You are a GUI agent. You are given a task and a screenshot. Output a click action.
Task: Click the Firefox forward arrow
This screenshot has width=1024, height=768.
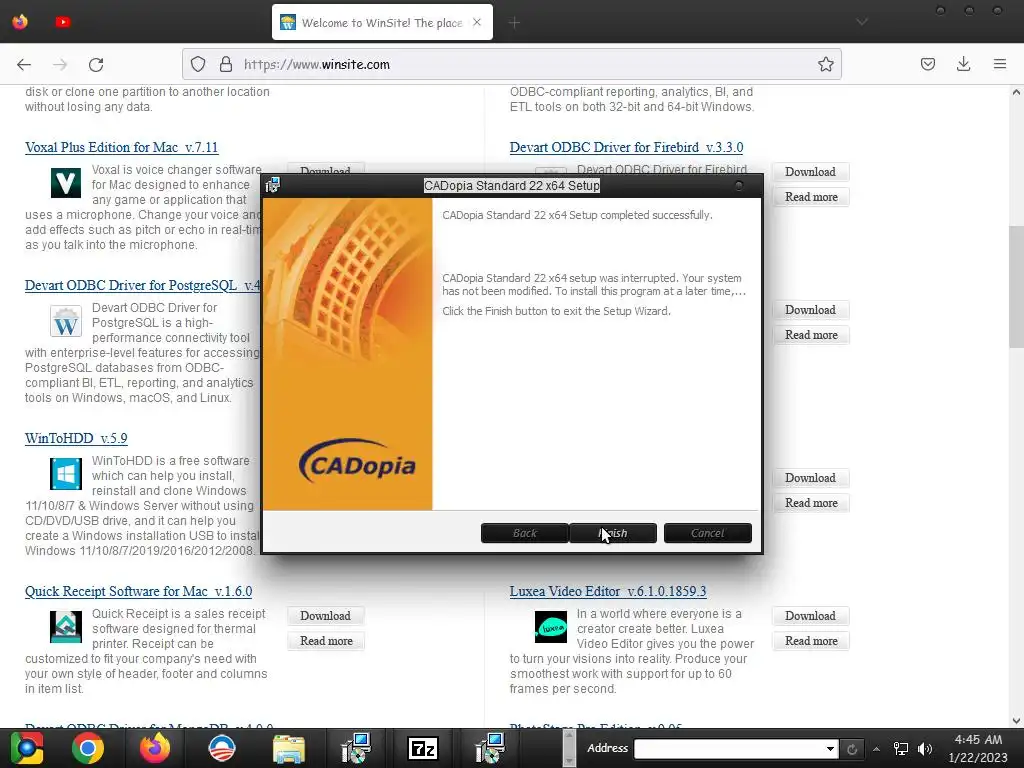click(x=60, y=64)
